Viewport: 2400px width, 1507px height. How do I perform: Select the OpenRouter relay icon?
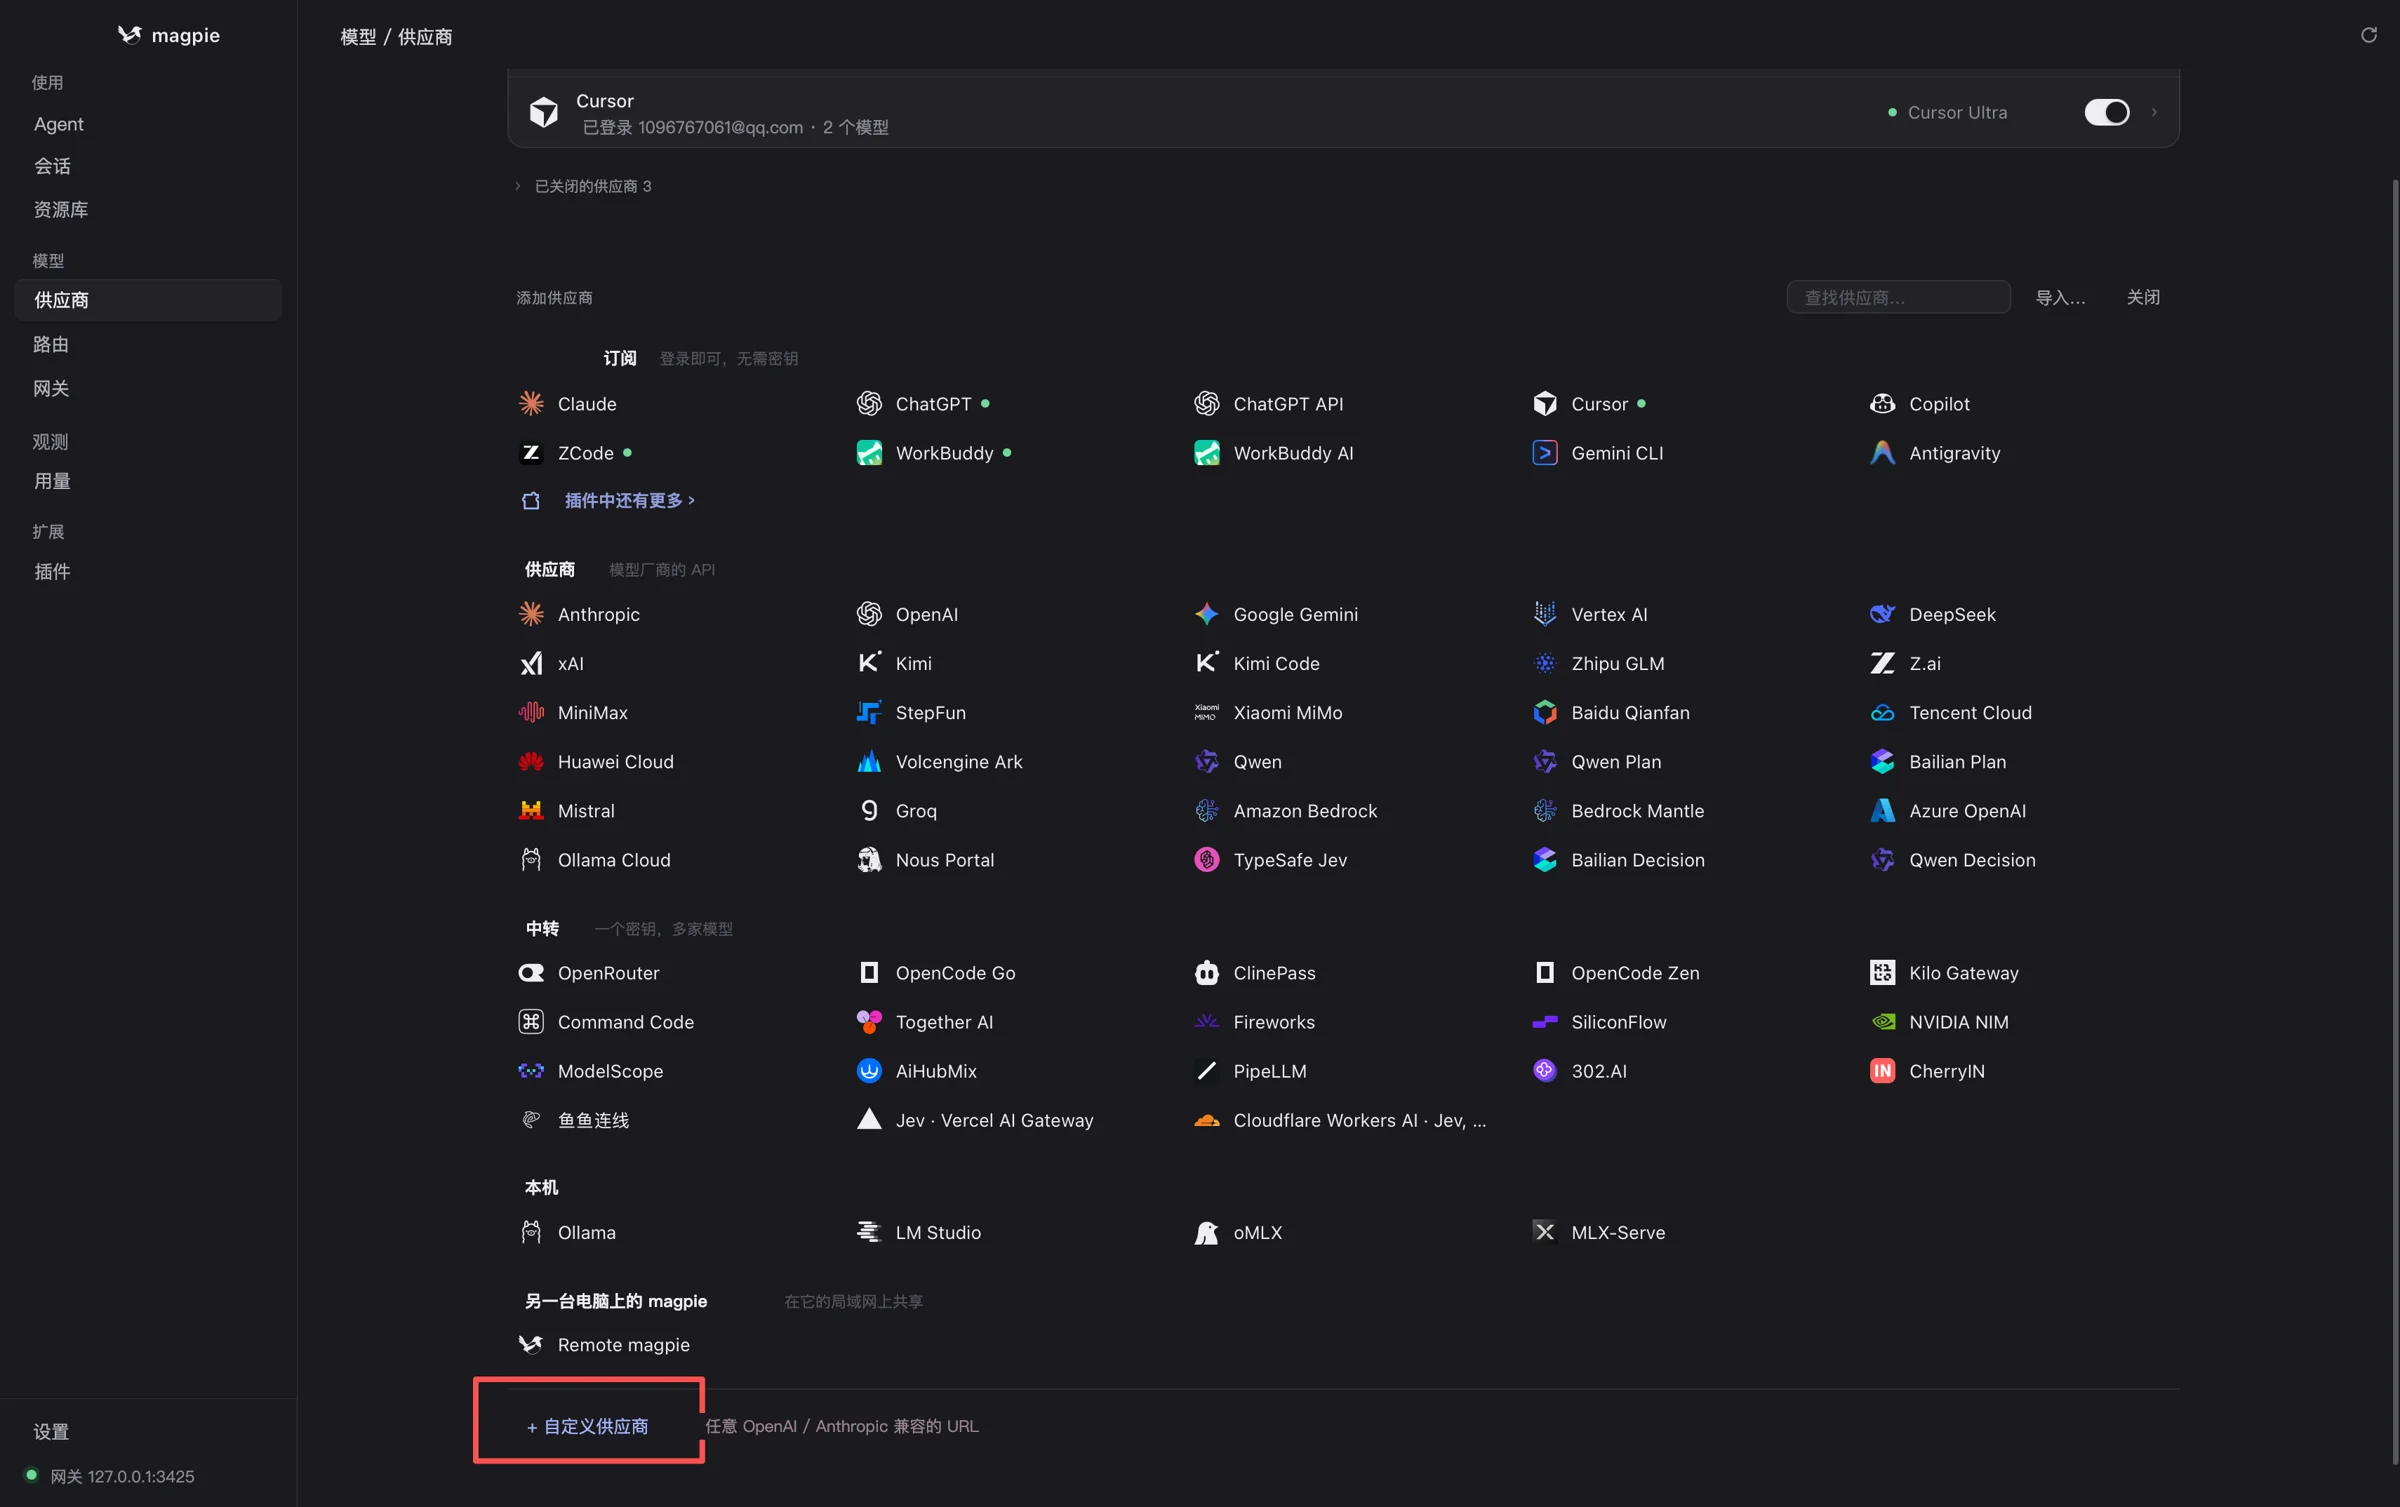531,973
